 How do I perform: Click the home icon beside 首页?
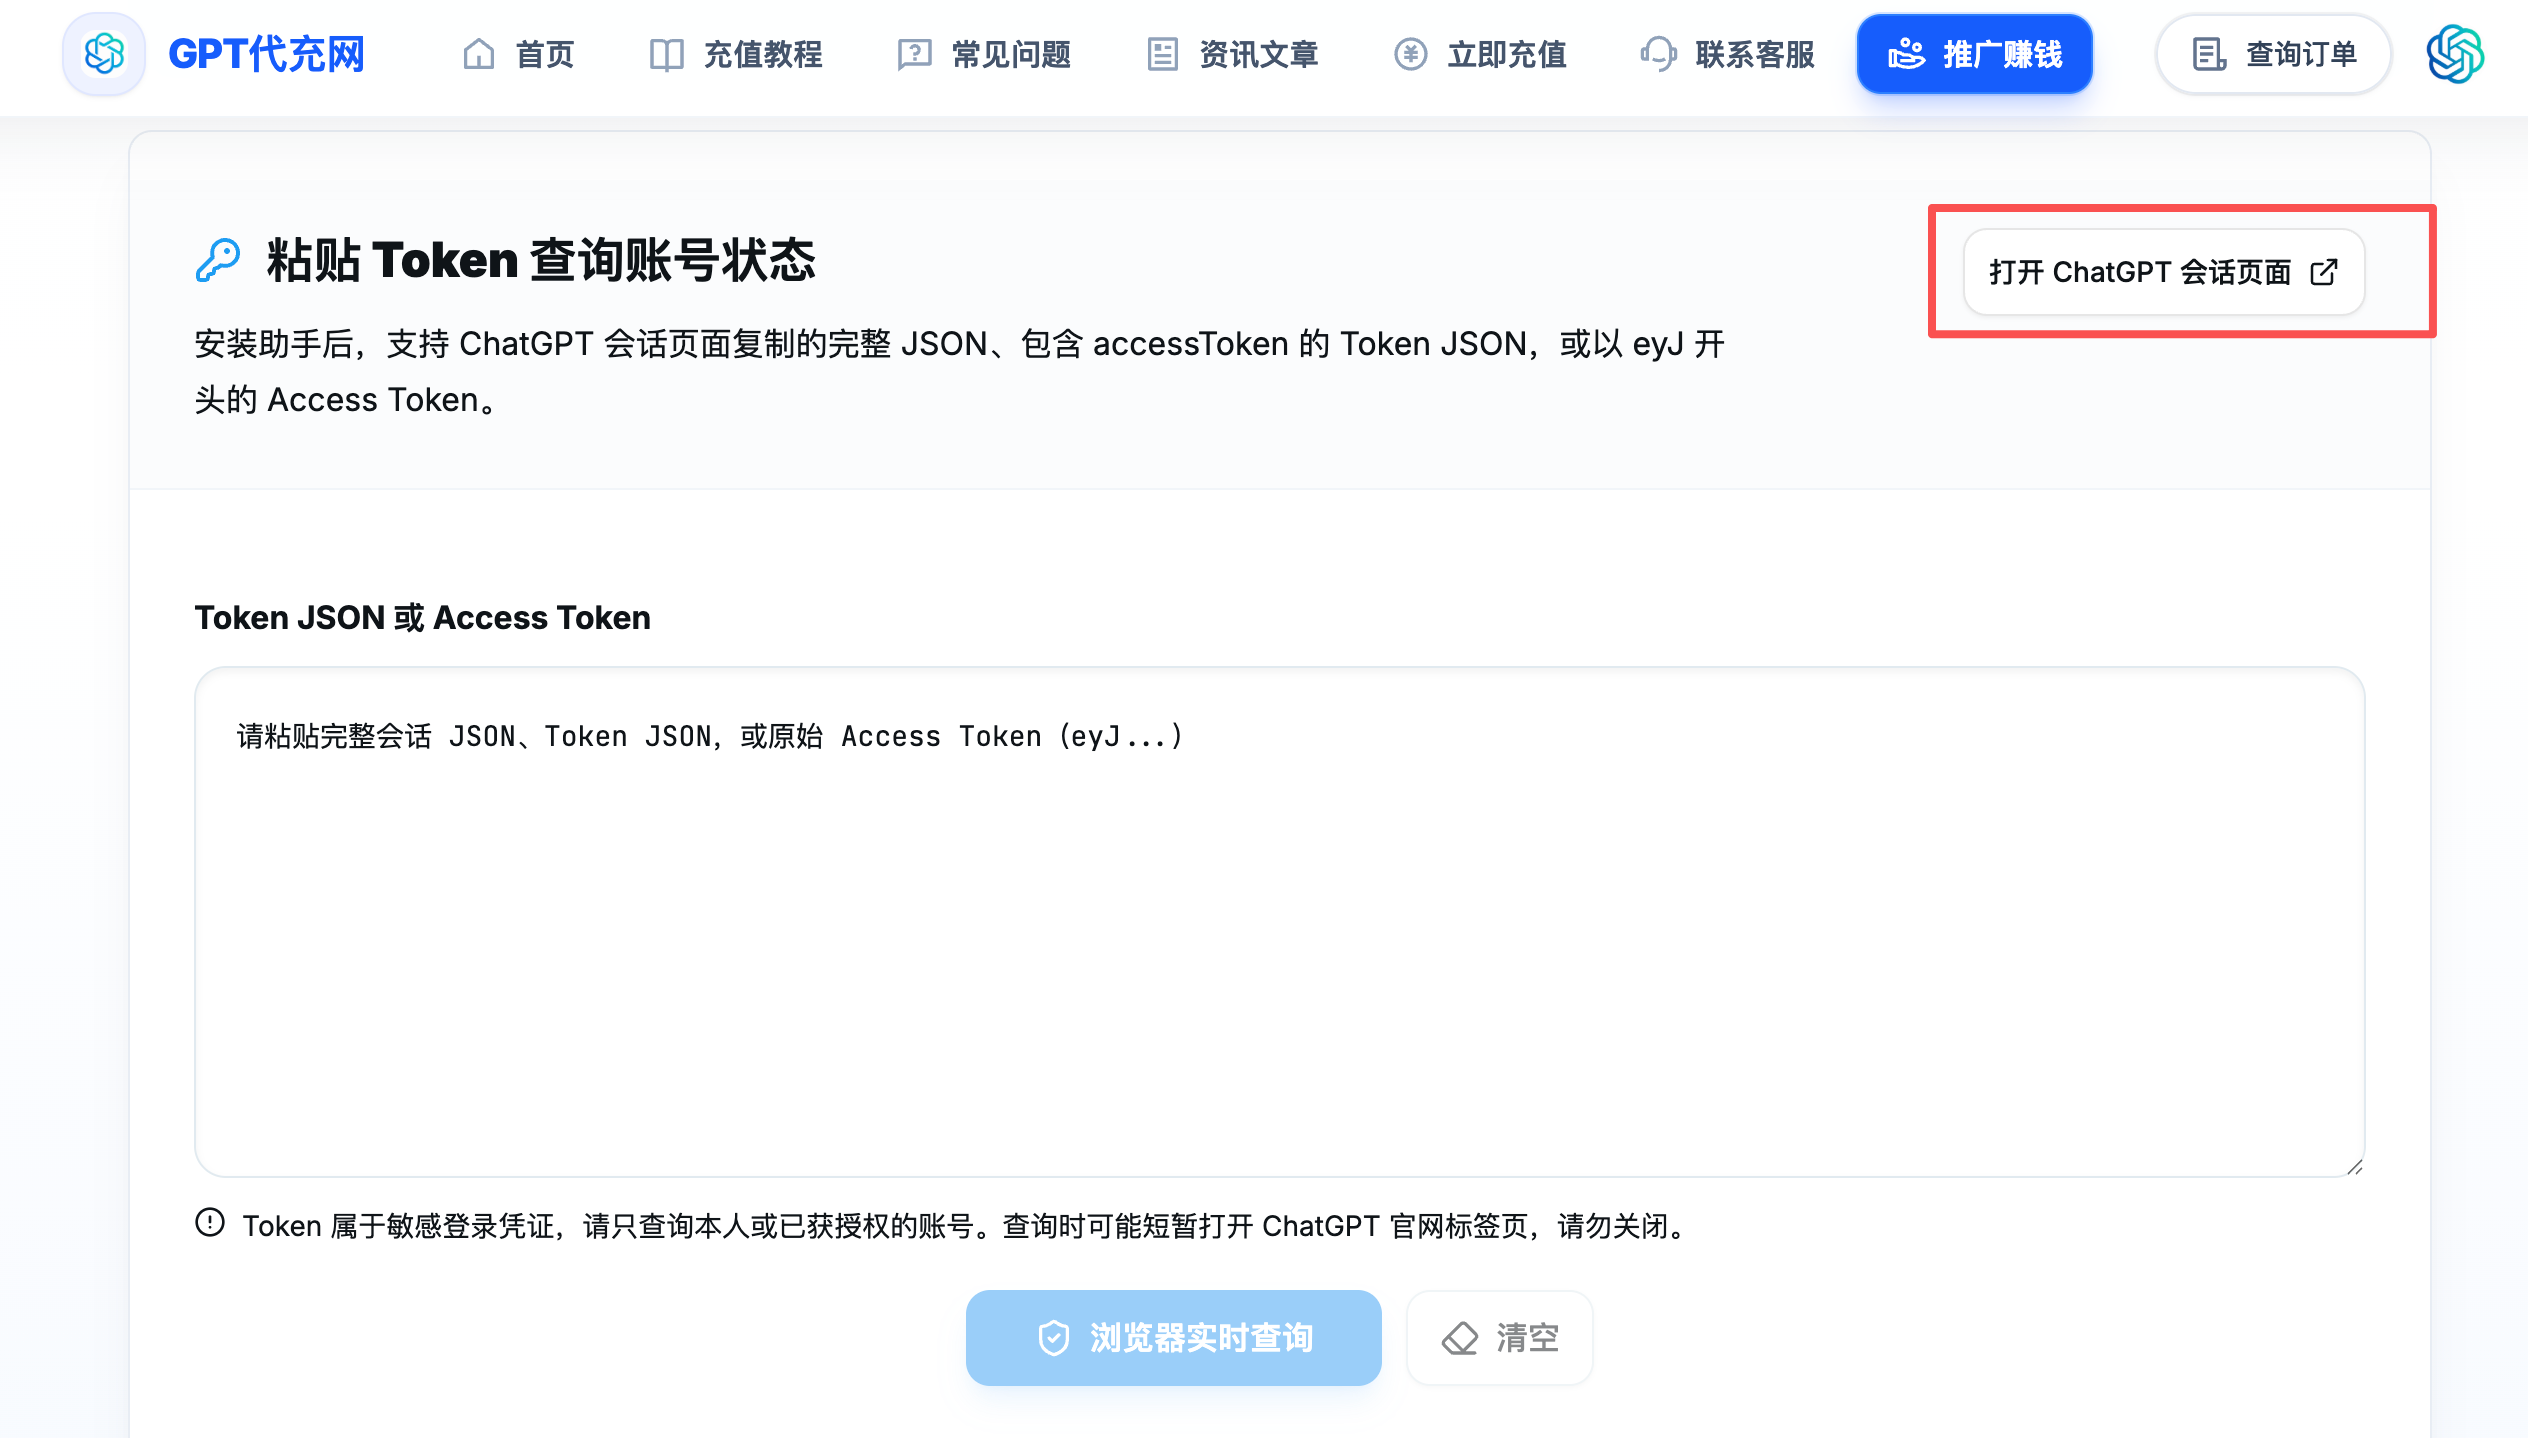pyautogui.click(x=479, y=54)
